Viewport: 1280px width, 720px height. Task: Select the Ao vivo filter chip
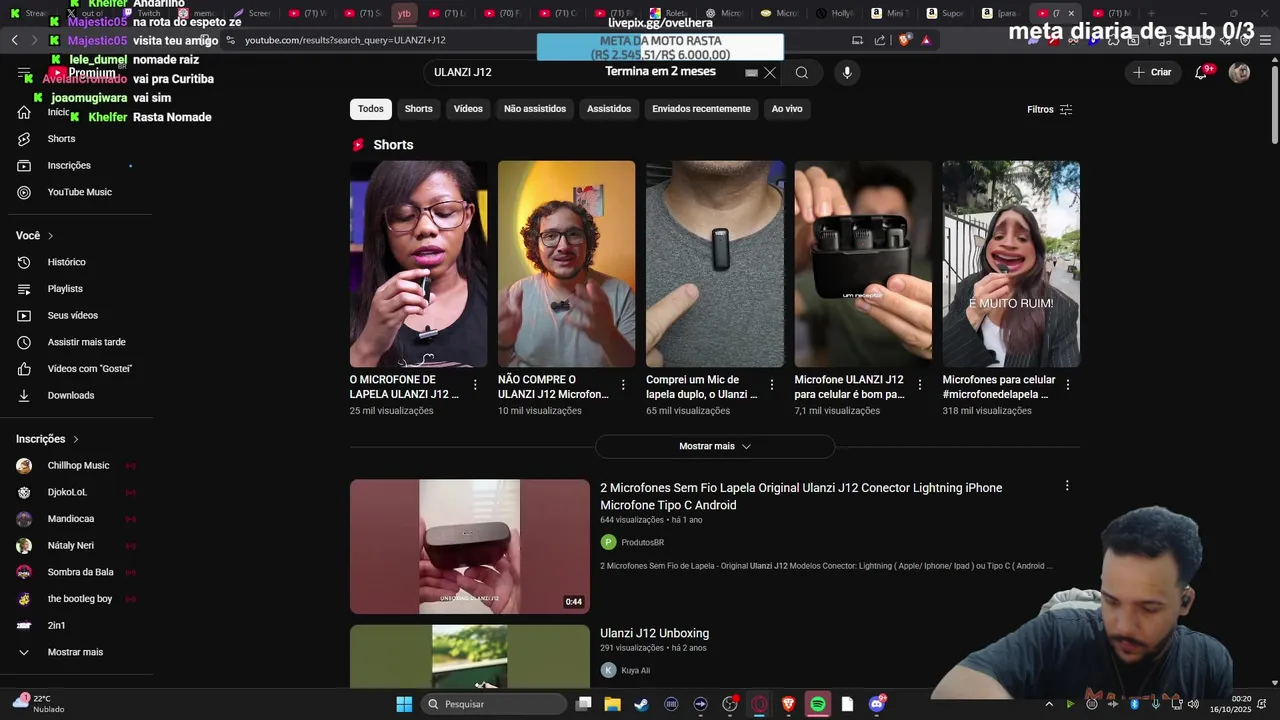pos(787,109)
